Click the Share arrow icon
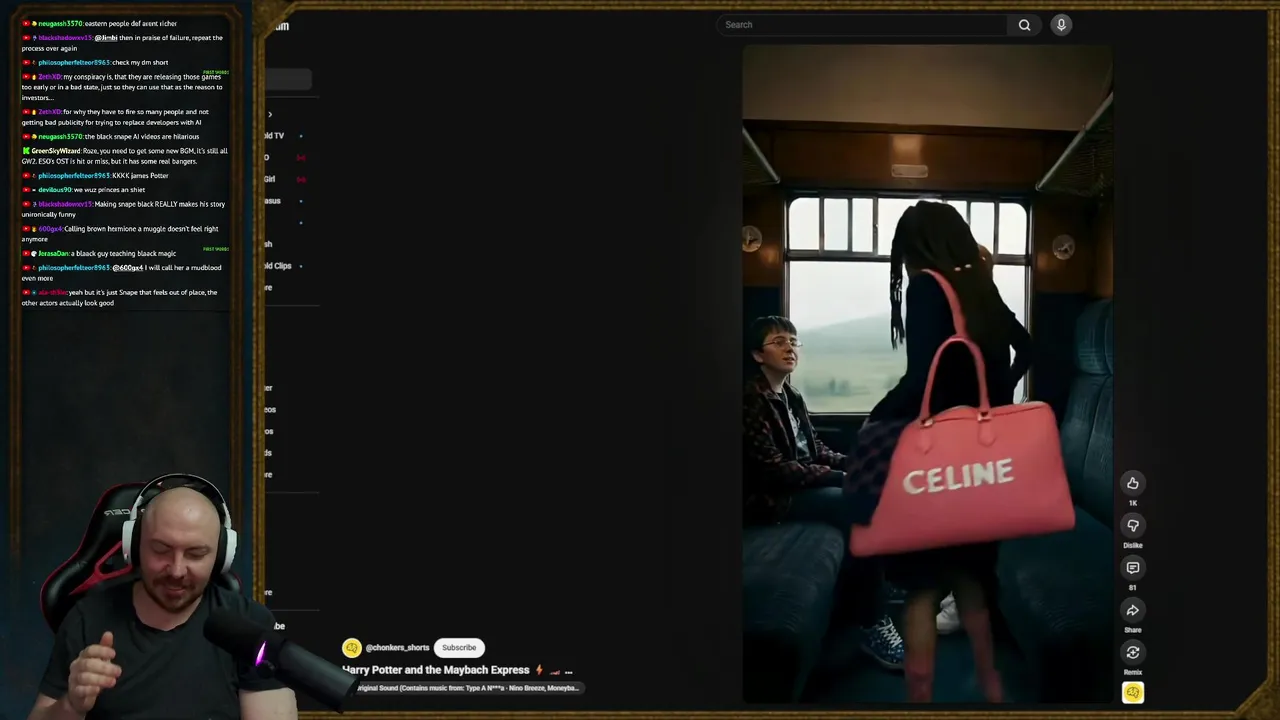The width and height of the screenshot is (1280, 720). (1133, 610)
